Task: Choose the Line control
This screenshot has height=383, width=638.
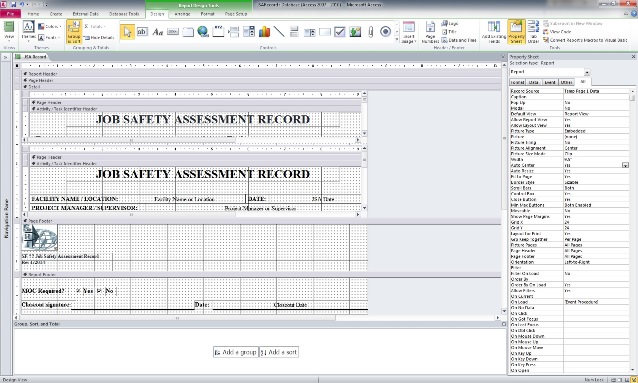Action: 279,31
